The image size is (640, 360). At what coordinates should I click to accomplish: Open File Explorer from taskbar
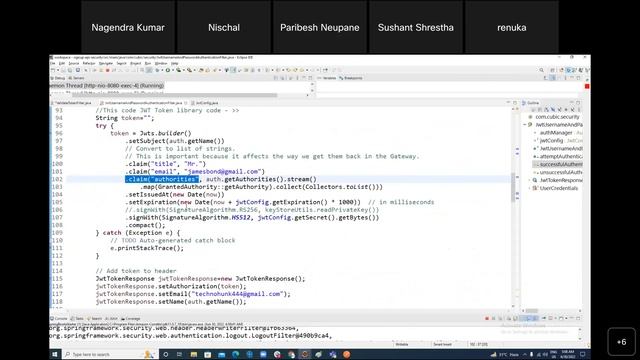194,354
